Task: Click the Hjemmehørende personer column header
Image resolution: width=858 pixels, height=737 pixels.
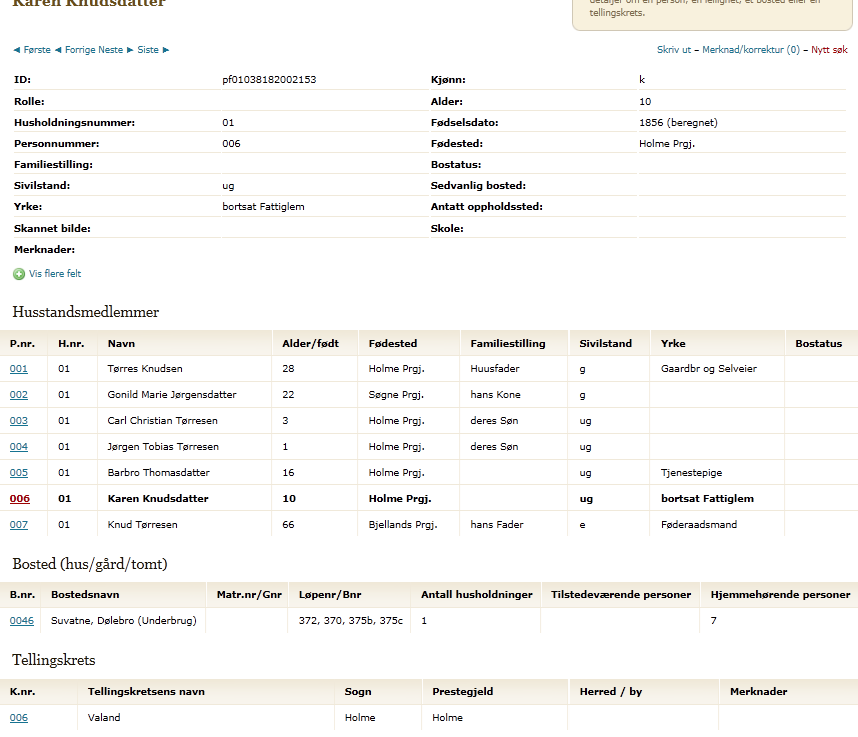Action: click(x=780, y=595)
